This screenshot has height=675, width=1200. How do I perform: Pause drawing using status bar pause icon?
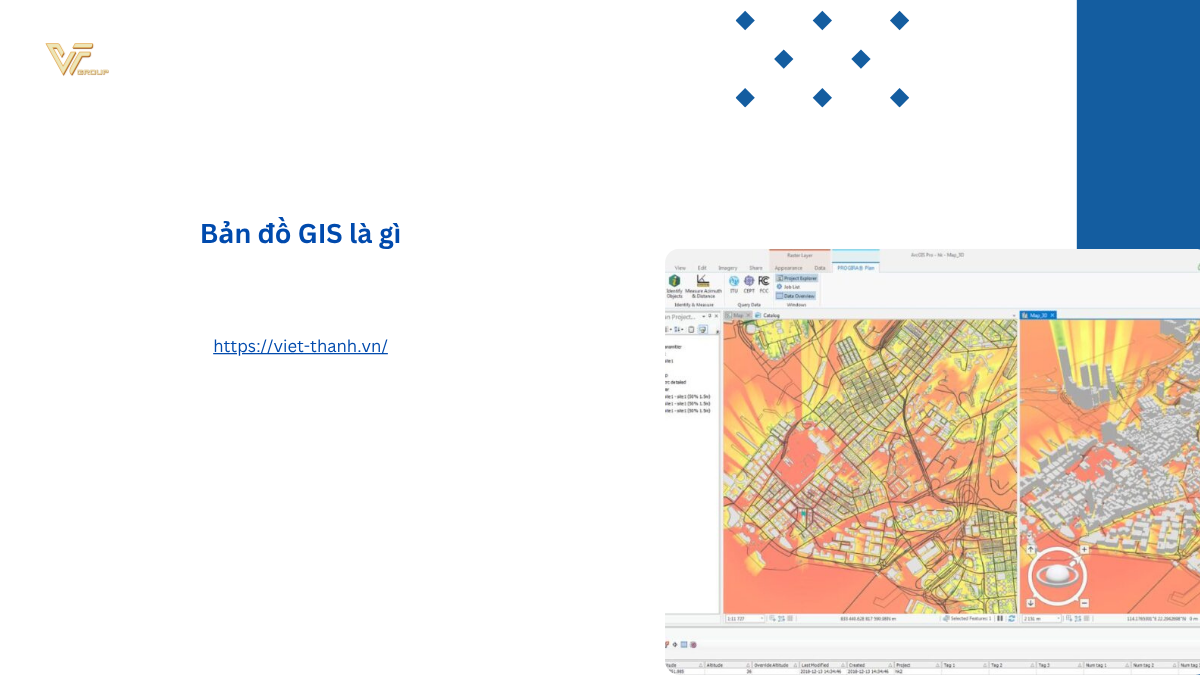coord(999,619)
